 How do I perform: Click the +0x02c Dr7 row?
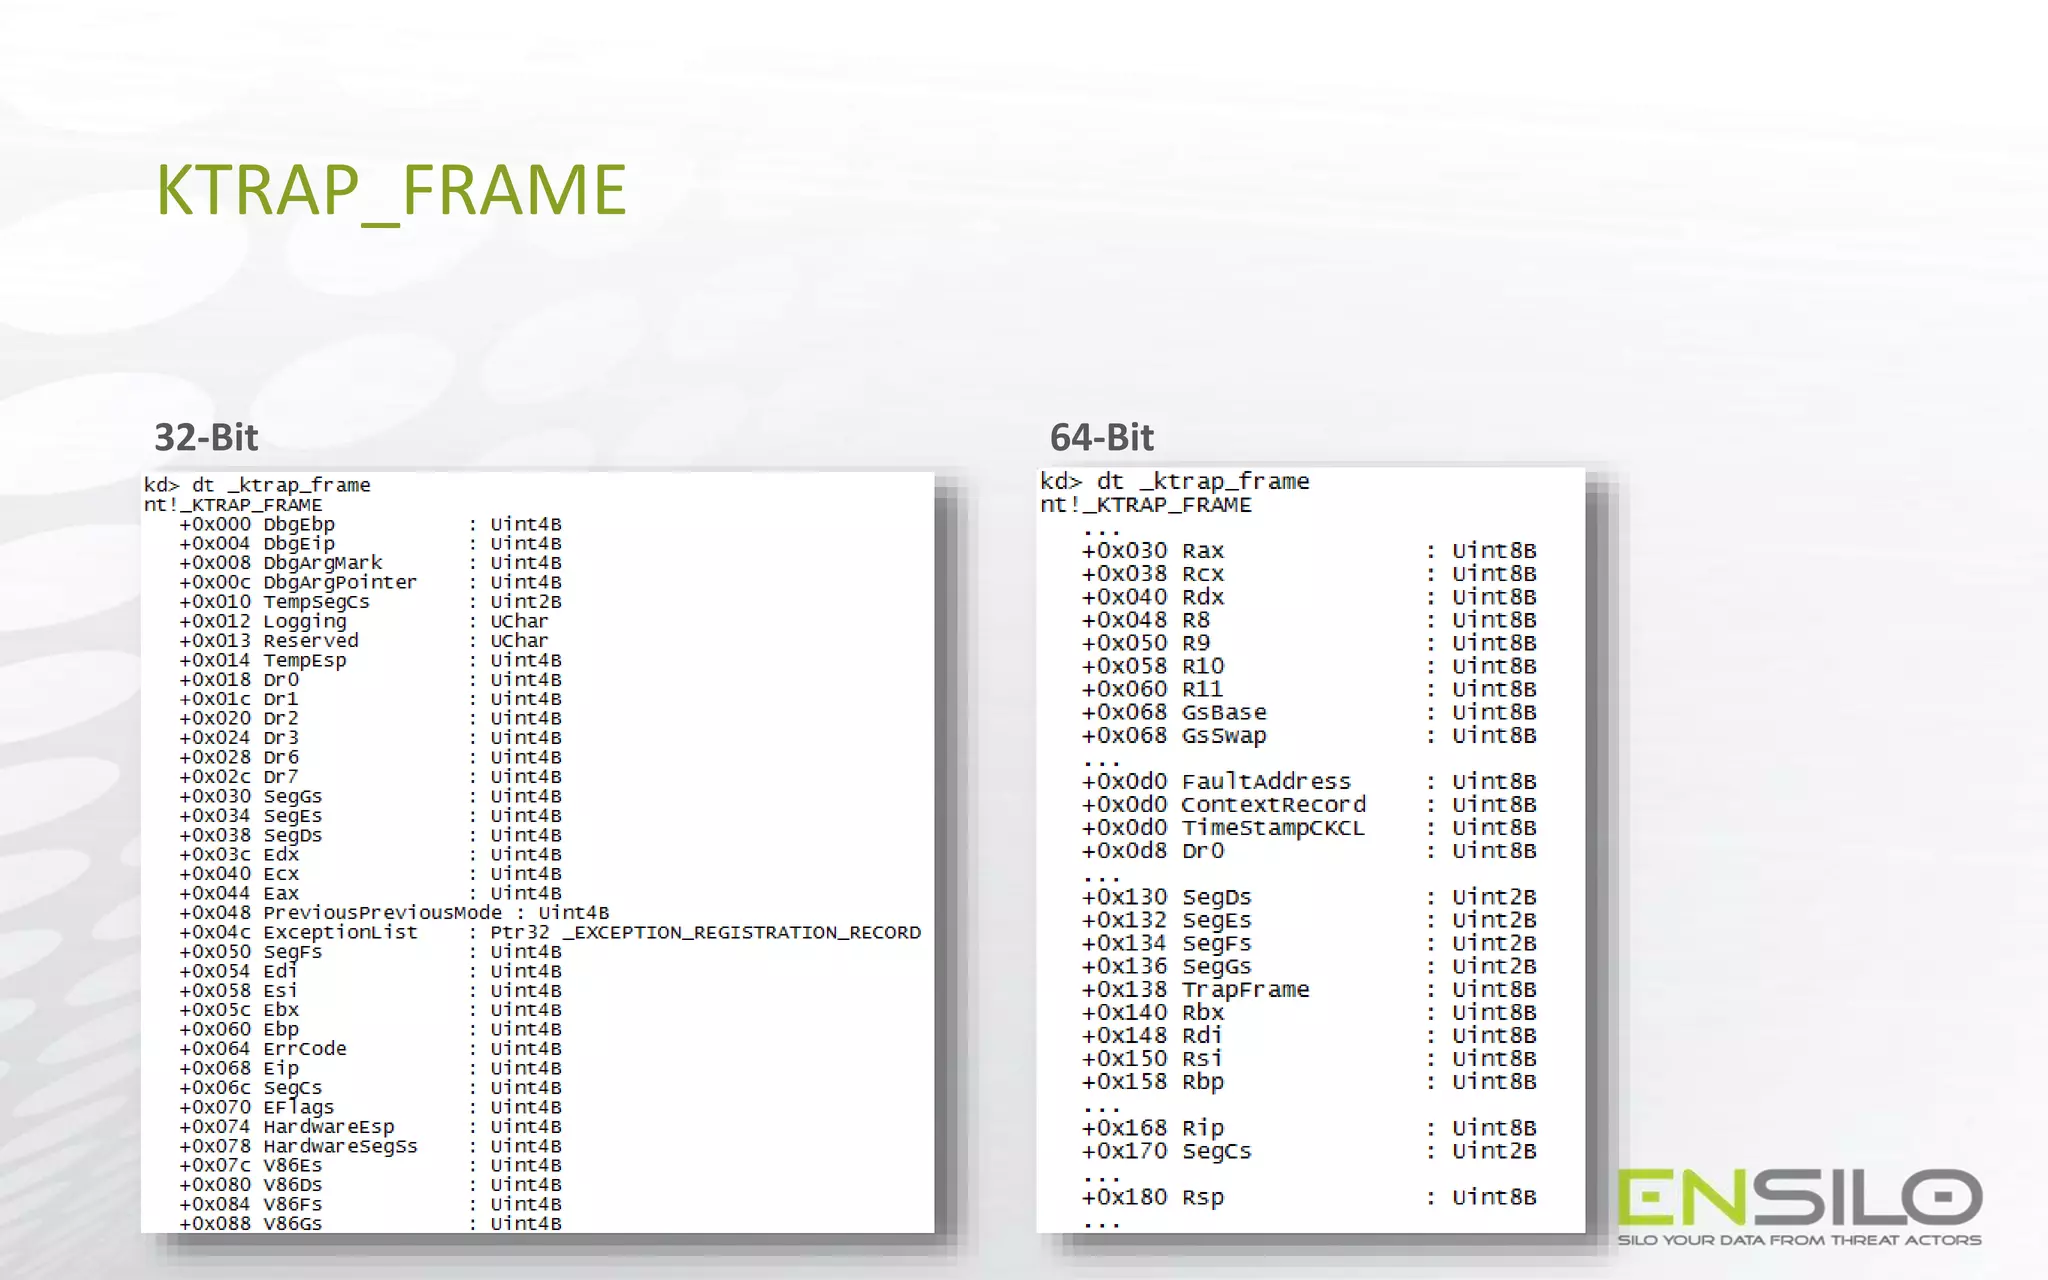tap(370, 777)
